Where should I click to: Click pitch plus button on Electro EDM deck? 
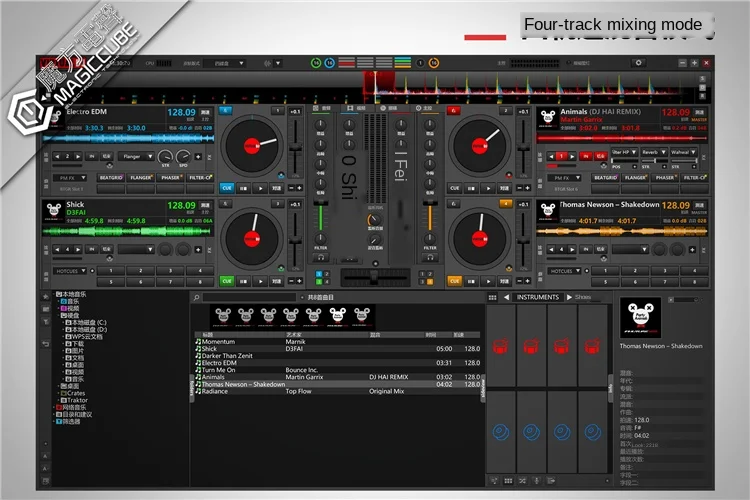[x=299, y=188]
